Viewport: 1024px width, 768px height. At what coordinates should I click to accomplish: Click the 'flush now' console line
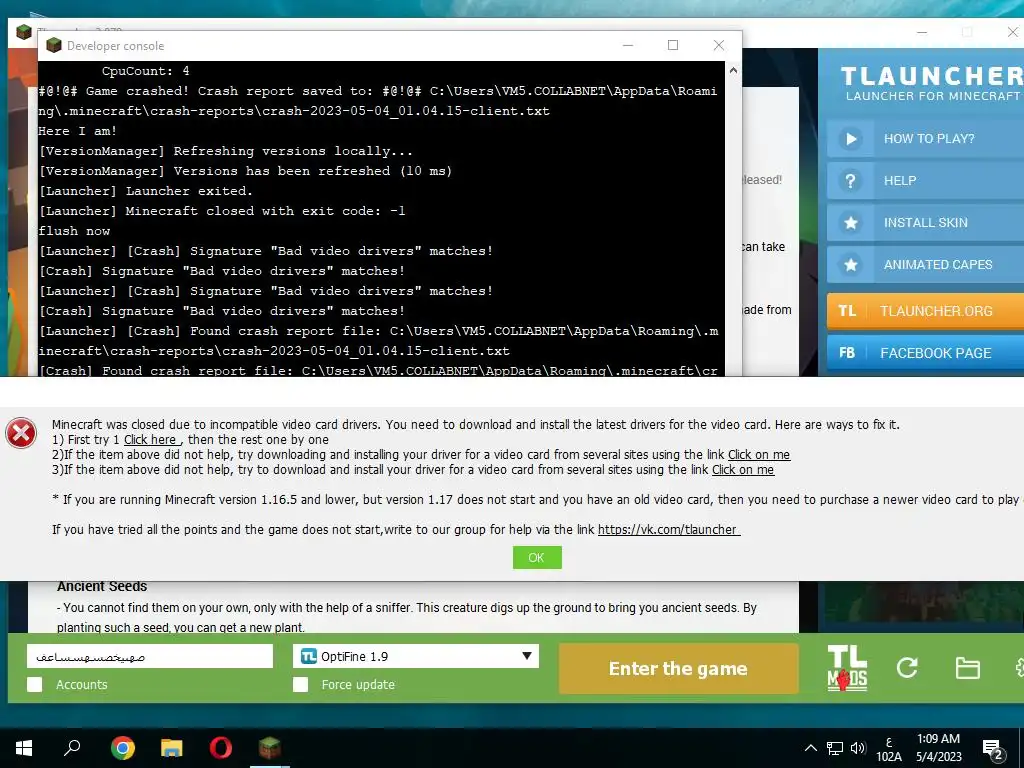[74, 231]
